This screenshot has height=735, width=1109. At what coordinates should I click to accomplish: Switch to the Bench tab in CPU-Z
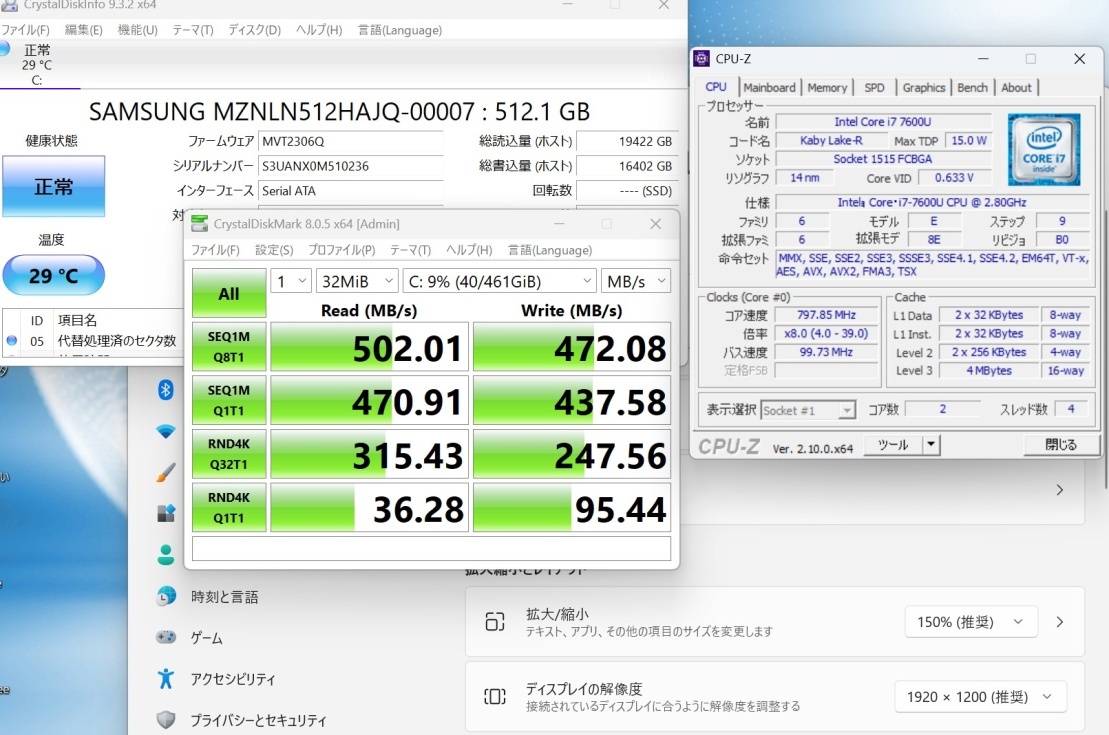[x=972, y=88]
